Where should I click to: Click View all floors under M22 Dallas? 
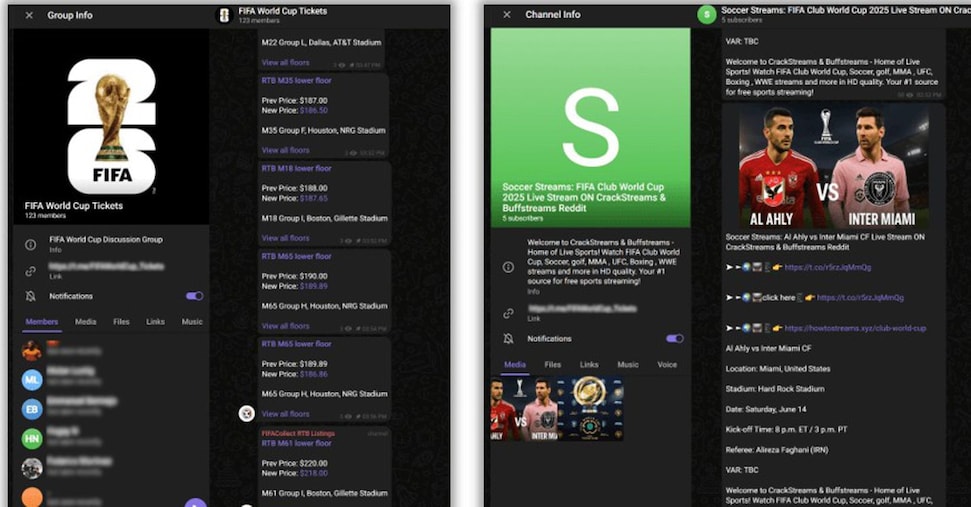pyautogui.click(x=285, y=63)
